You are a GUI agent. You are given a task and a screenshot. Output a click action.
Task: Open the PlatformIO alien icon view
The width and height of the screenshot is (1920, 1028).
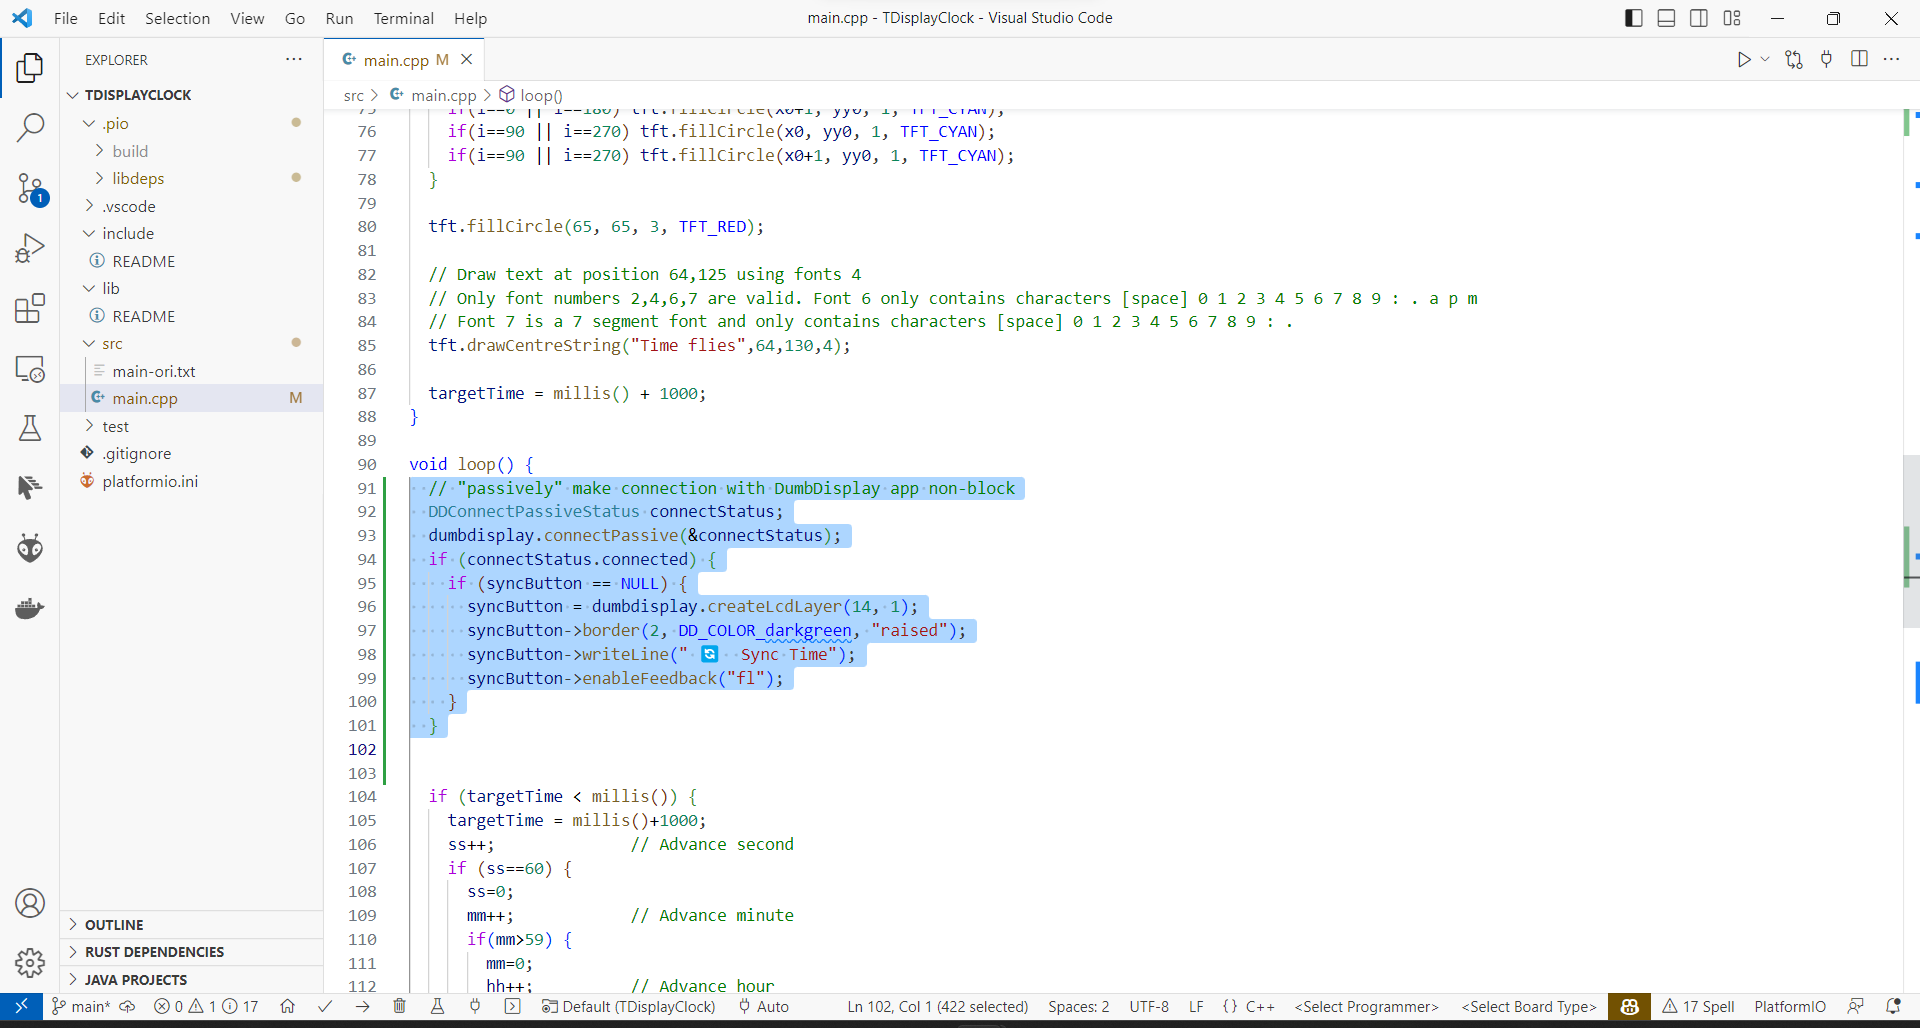point(30,548)
